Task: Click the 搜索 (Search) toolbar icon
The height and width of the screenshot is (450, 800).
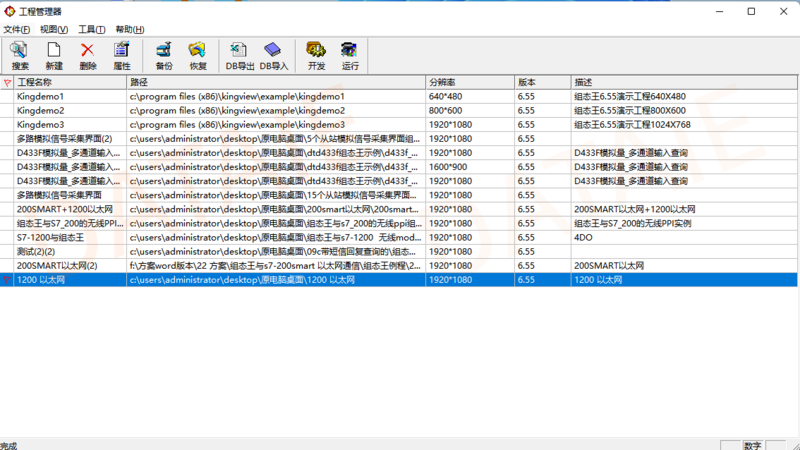Action: point(20,56)
